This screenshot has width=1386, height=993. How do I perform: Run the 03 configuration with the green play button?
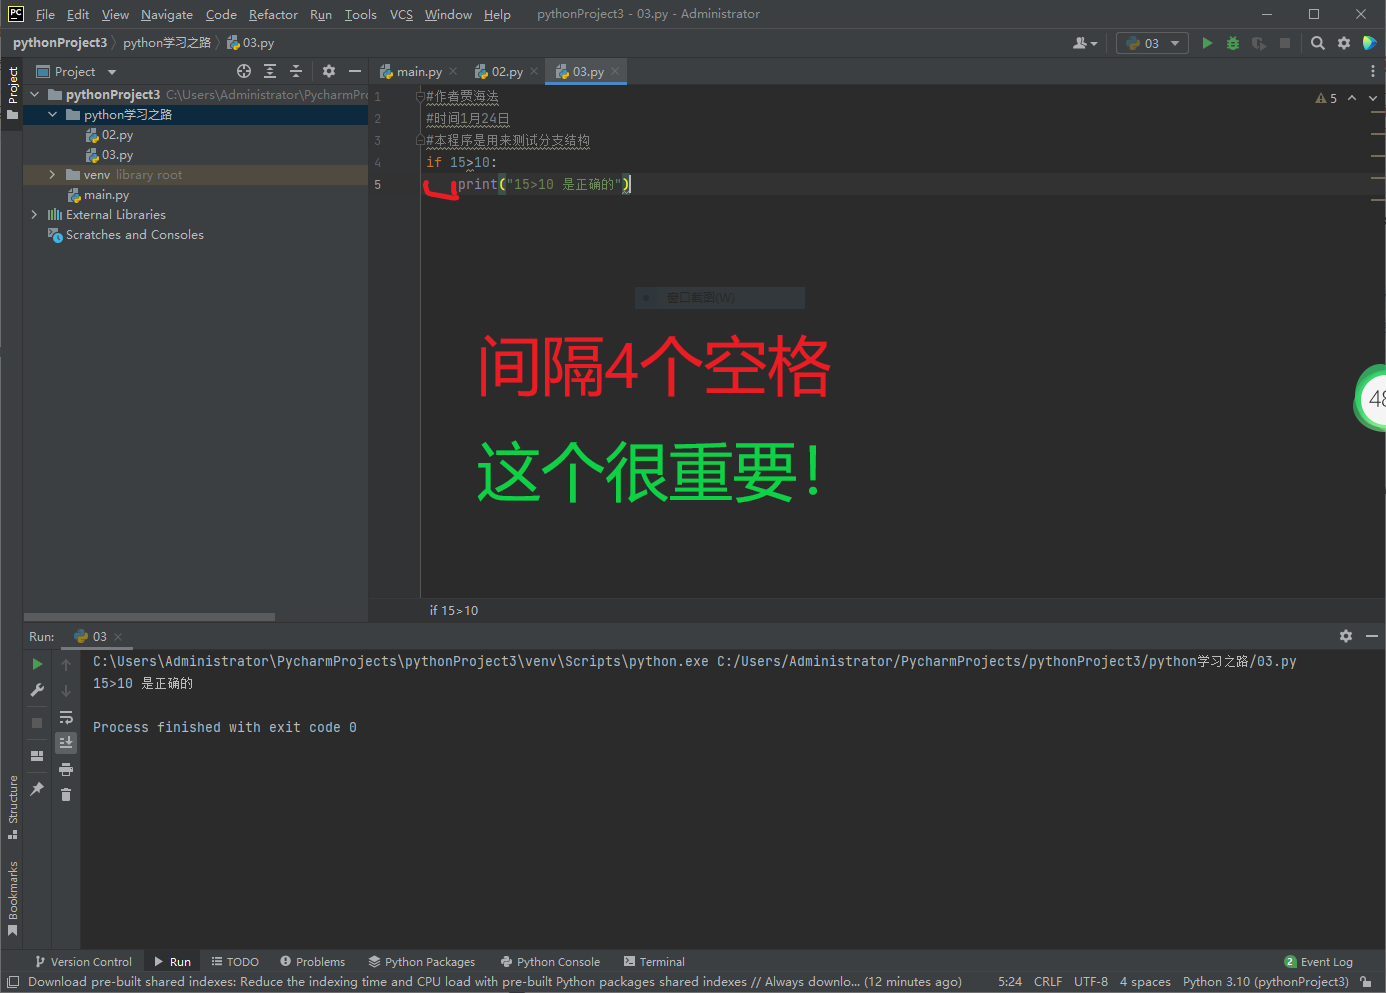[x=1207, y=43]
